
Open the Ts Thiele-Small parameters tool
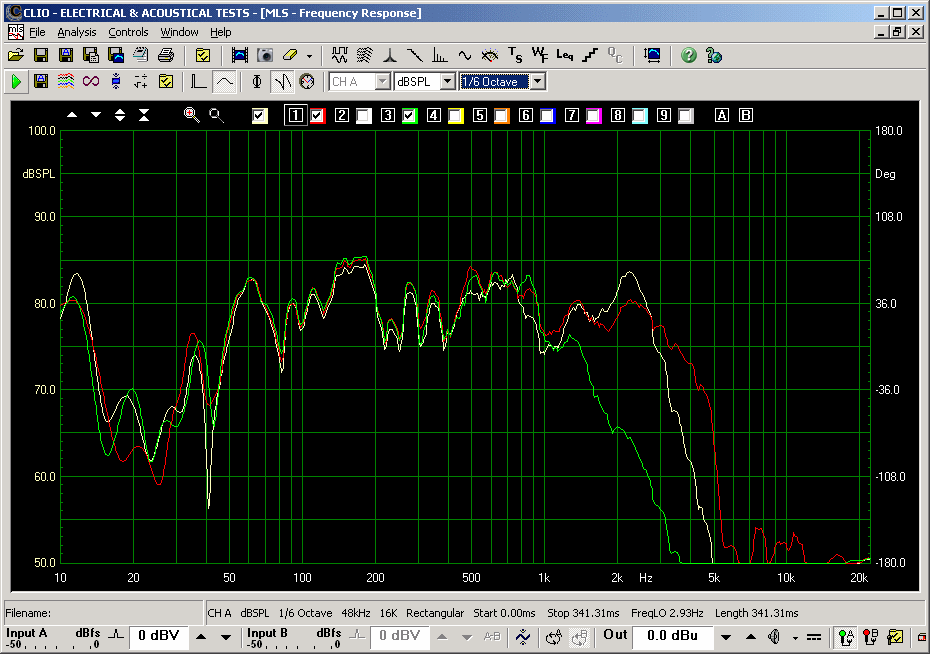point(515,55)
